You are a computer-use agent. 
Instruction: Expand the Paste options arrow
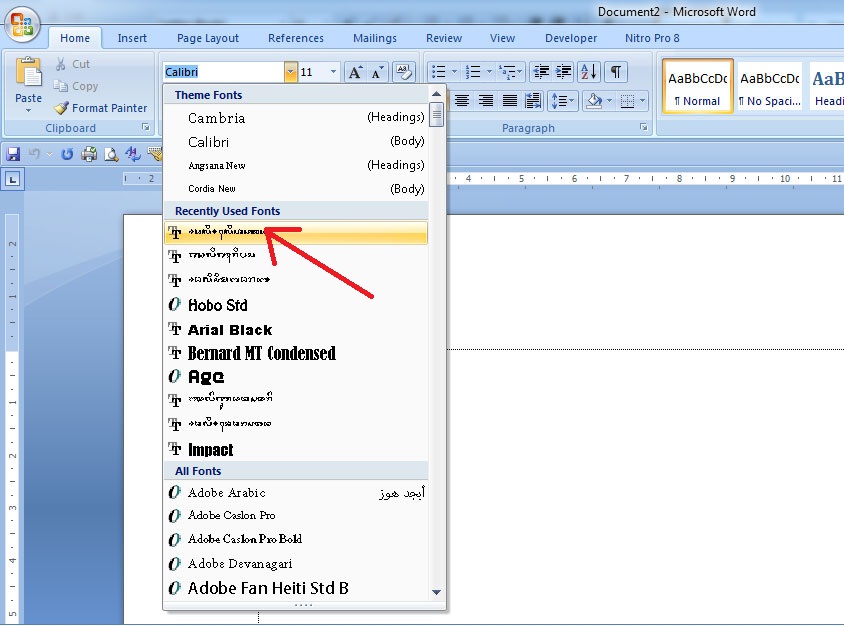[x=29, y=110]
